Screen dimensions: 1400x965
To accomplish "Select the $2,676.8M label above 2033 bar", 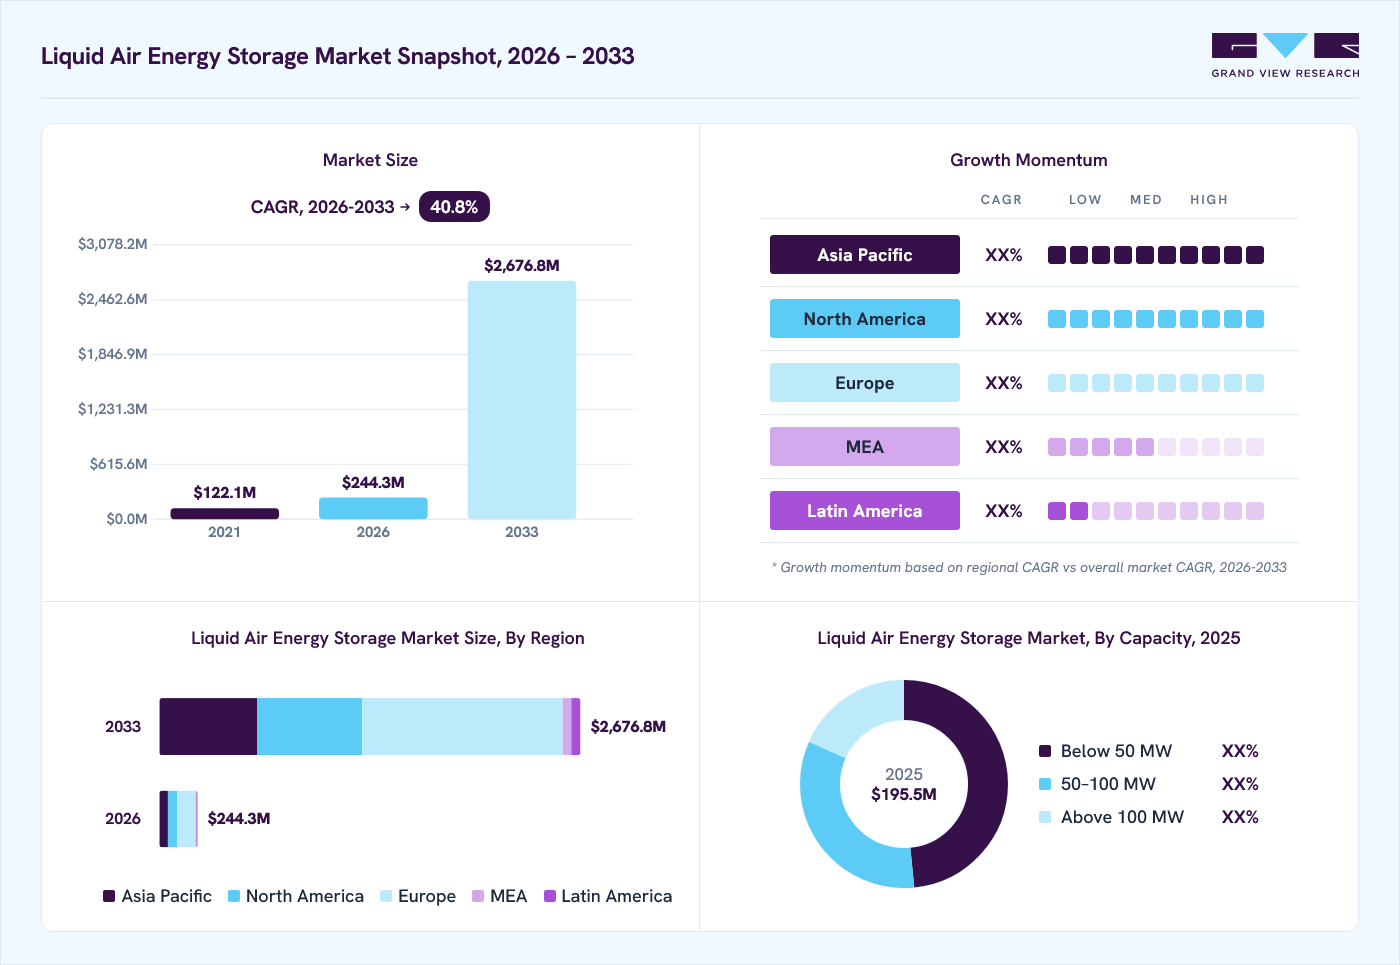I will [x=522, y=266].
